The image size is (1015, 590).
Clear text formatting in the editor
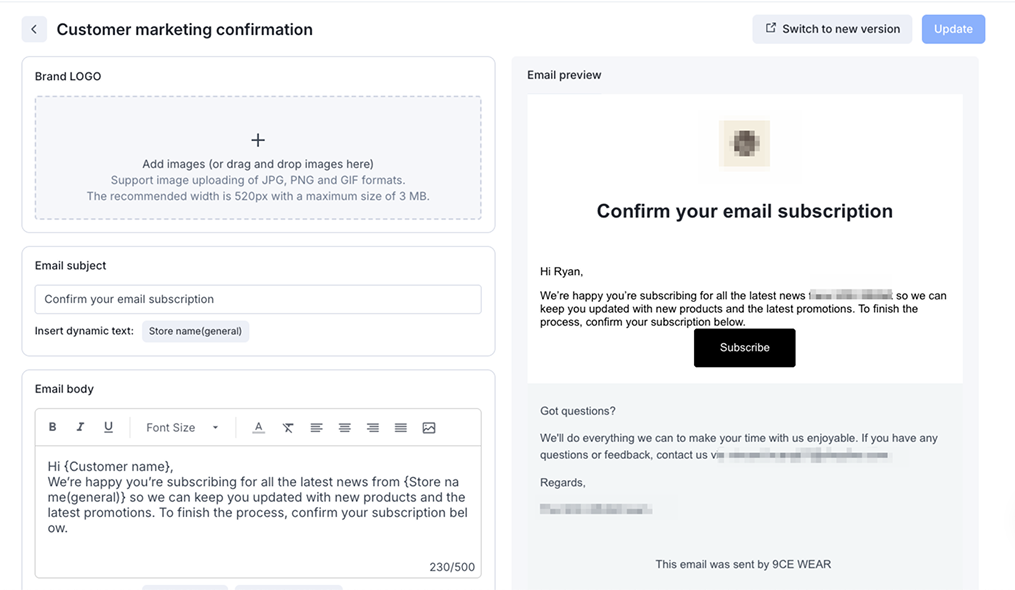tap(288, 428)
